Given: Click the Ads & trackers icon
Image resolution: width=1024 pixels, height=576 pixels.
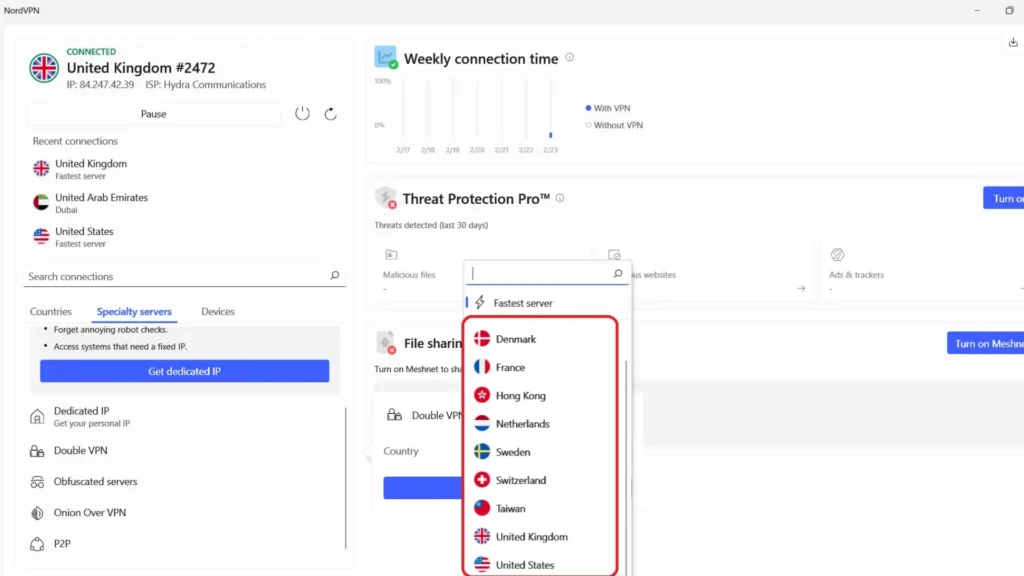Looking at the screenshot, I should [837, 255].
